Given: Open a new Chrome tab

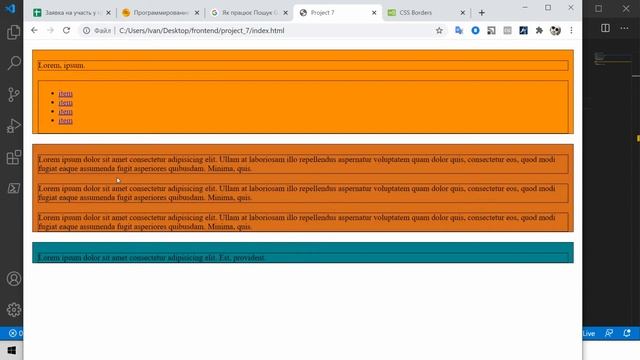Looking at the screenshot, I should click(x=482, y=13).
